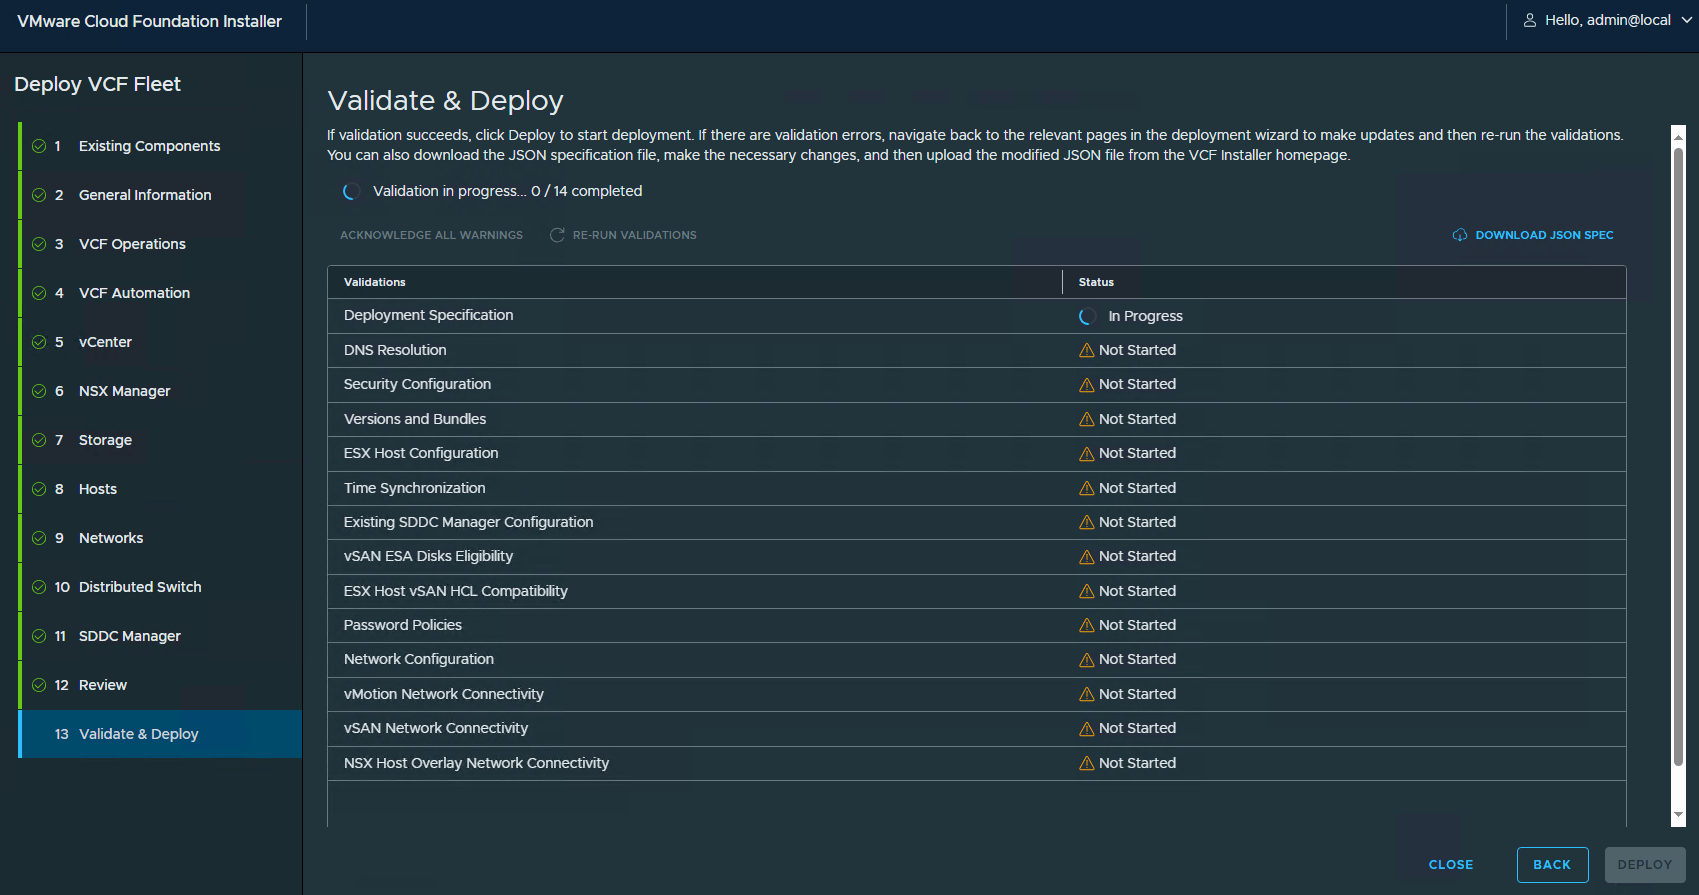
Task: Click Acknowledge All Warnings
Action: click(431, 235)
